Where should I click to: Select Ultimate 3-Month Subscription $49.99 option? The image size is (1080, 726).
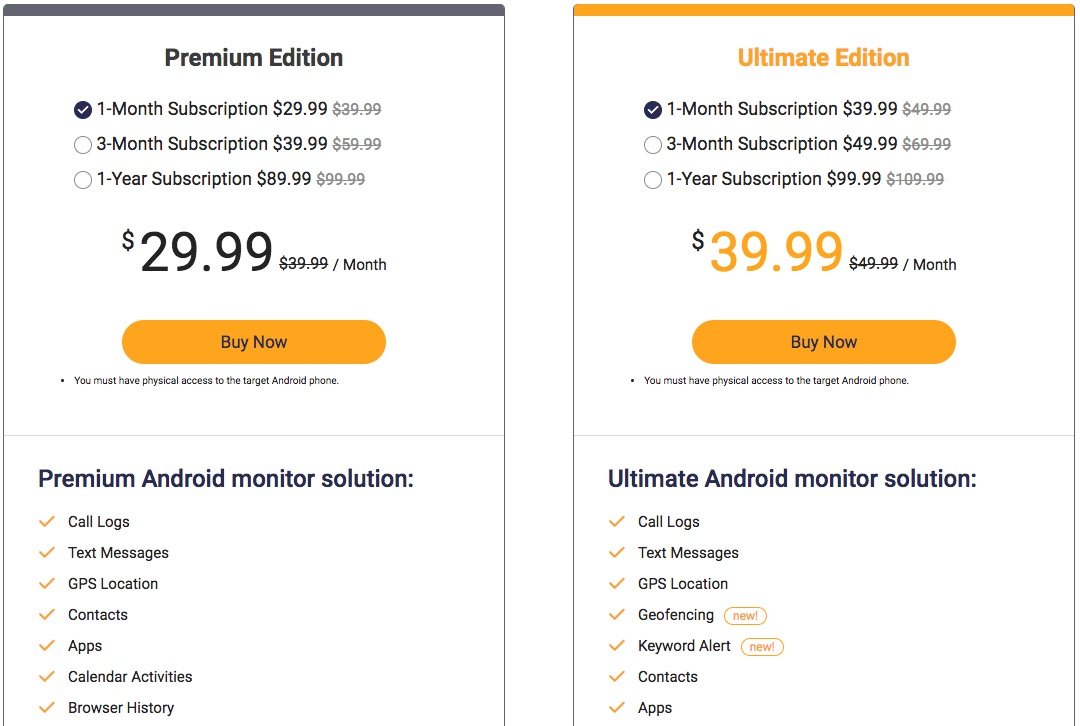click(653, 145)
